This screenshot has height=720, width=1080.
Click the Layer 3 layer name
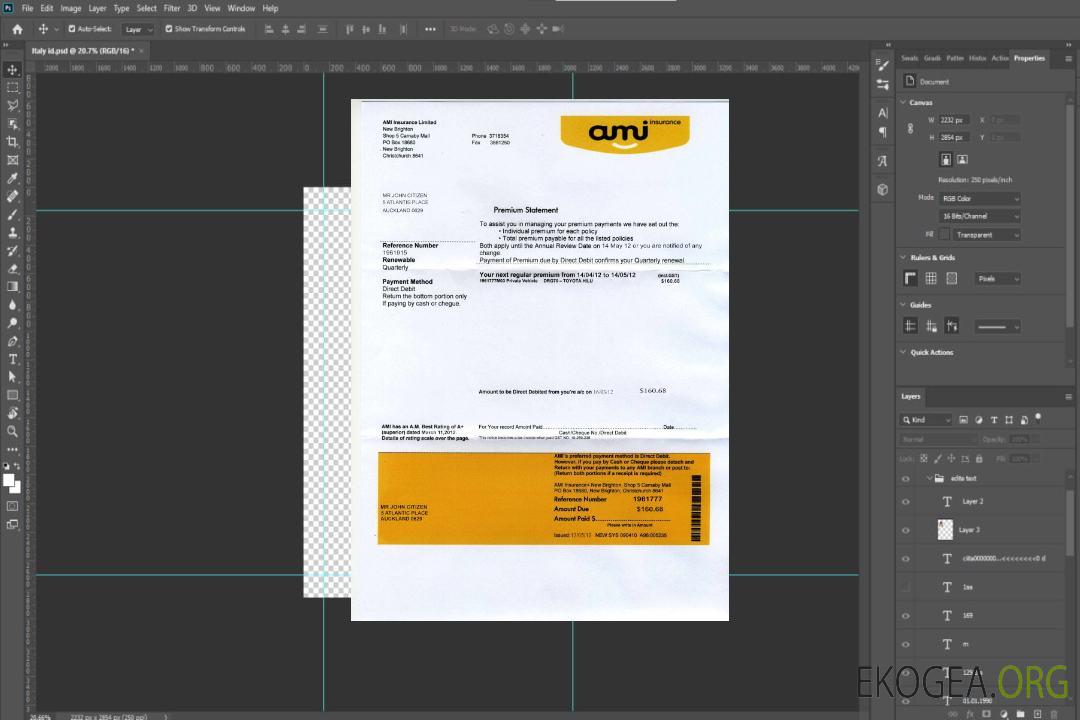tap(969, 530)
